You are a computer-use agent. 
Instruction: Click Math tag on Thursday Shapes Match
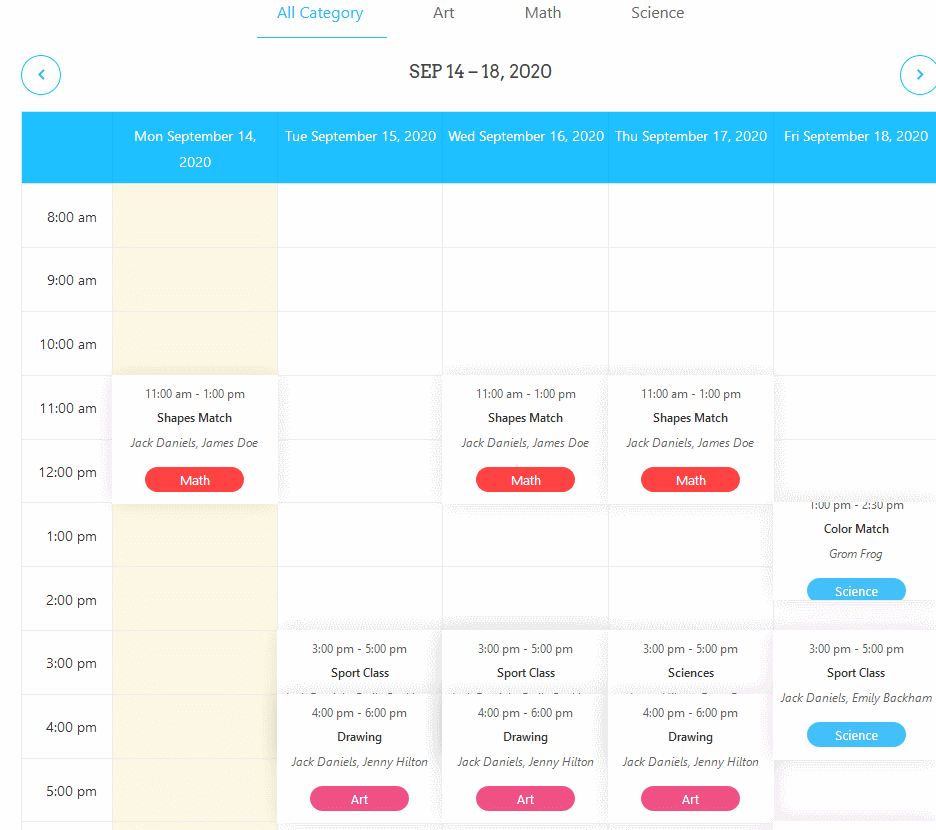[691, 480]
